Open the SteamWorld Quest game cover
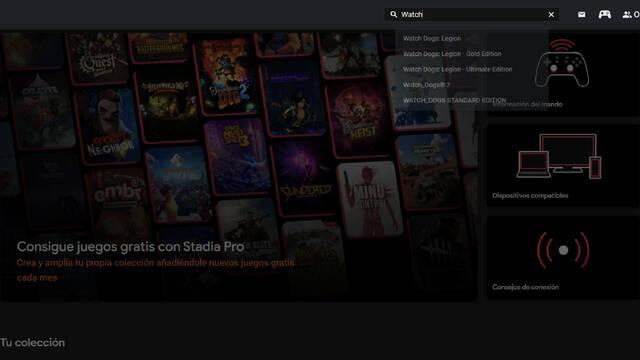 point(97,57)
